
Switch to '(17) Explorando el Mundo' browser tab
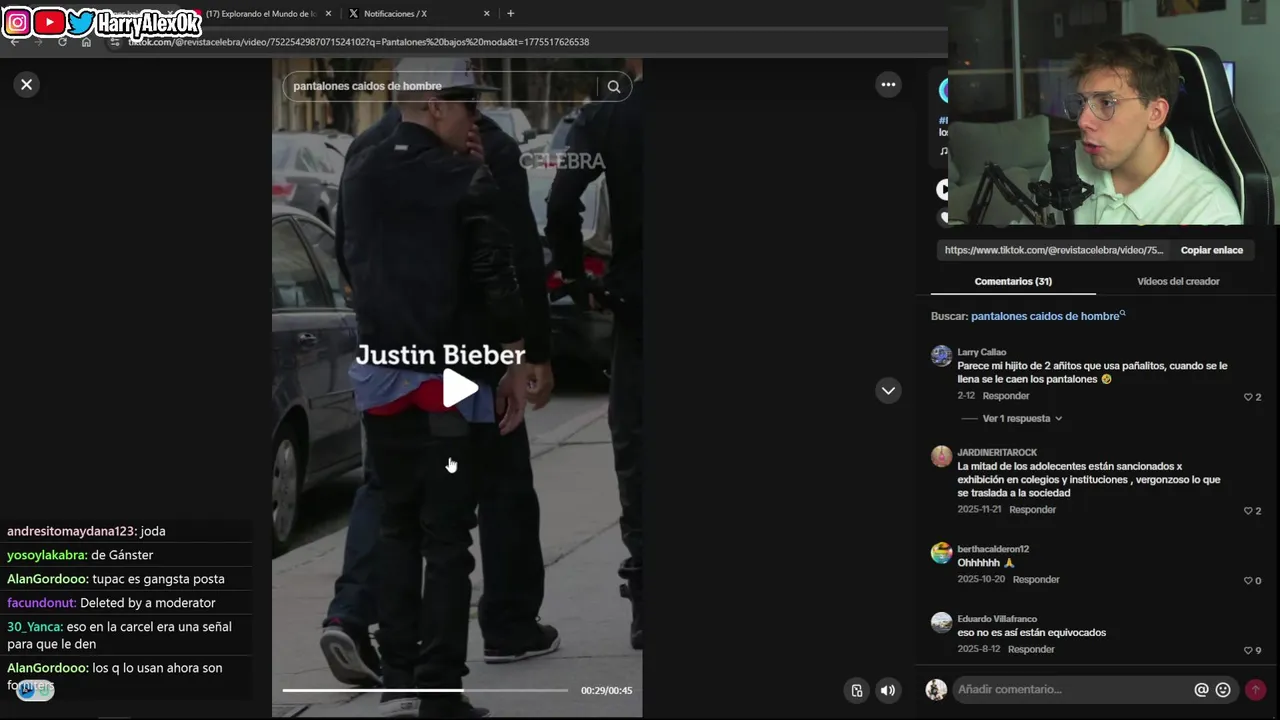point(262,14)
